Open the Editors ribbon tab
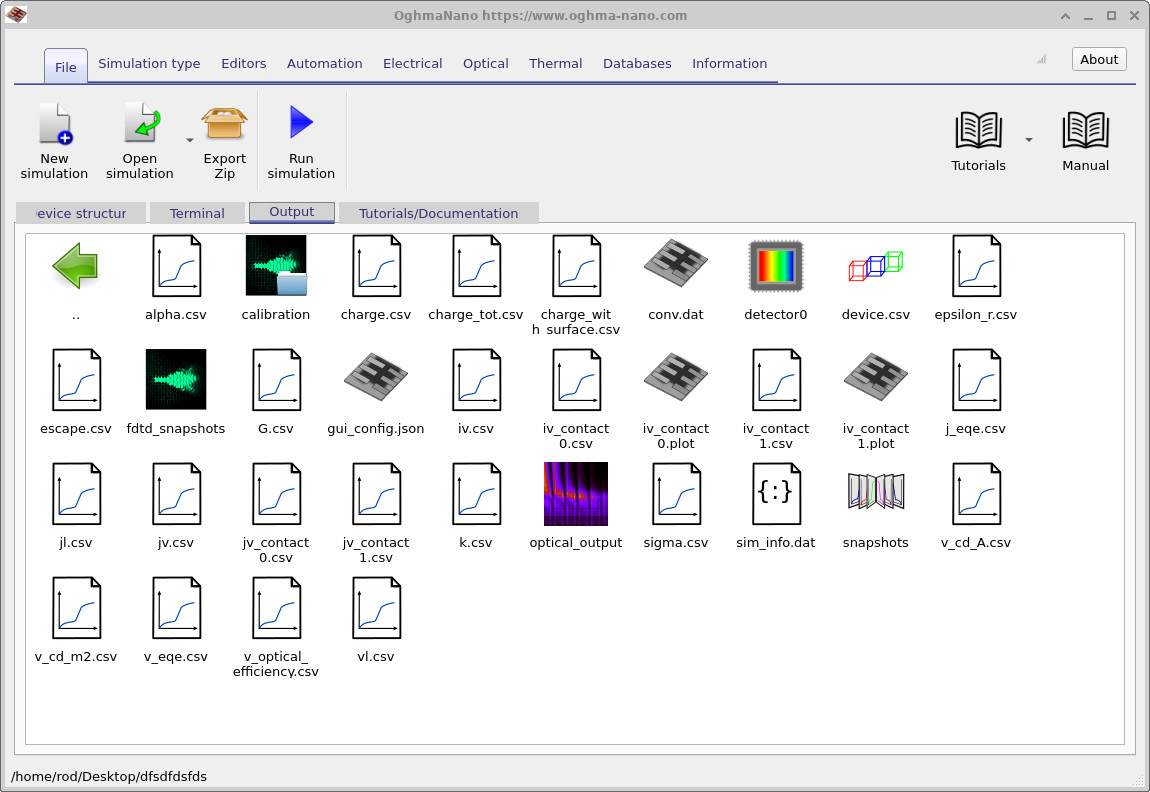1150x792 pixels. [243, 64]
